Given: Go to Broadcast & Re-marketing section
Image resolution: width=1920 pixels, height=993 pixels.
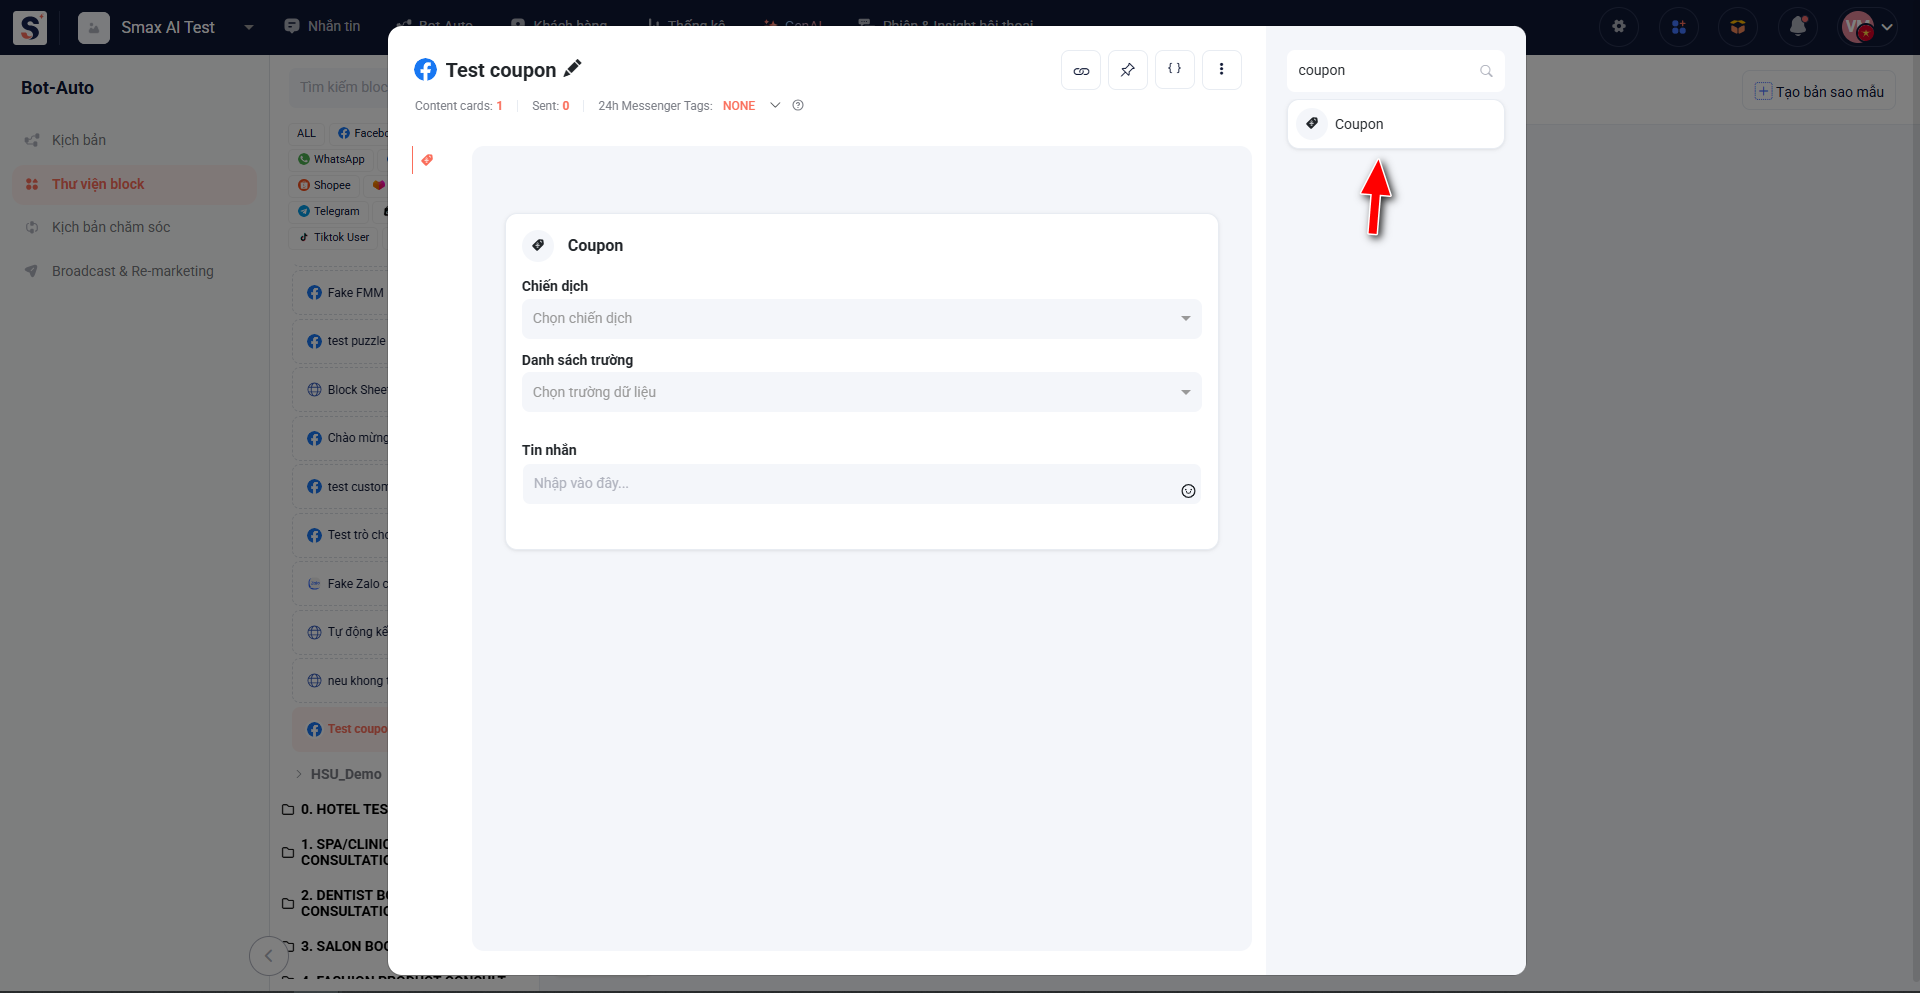Looking at the screenshot, I should tap(132, 271).
